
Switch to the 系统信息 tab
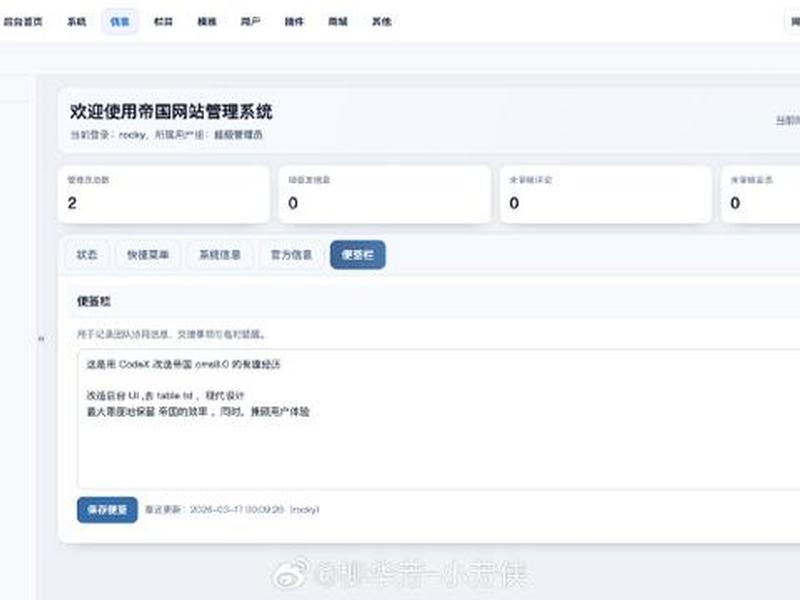click(x=220, y=255)
